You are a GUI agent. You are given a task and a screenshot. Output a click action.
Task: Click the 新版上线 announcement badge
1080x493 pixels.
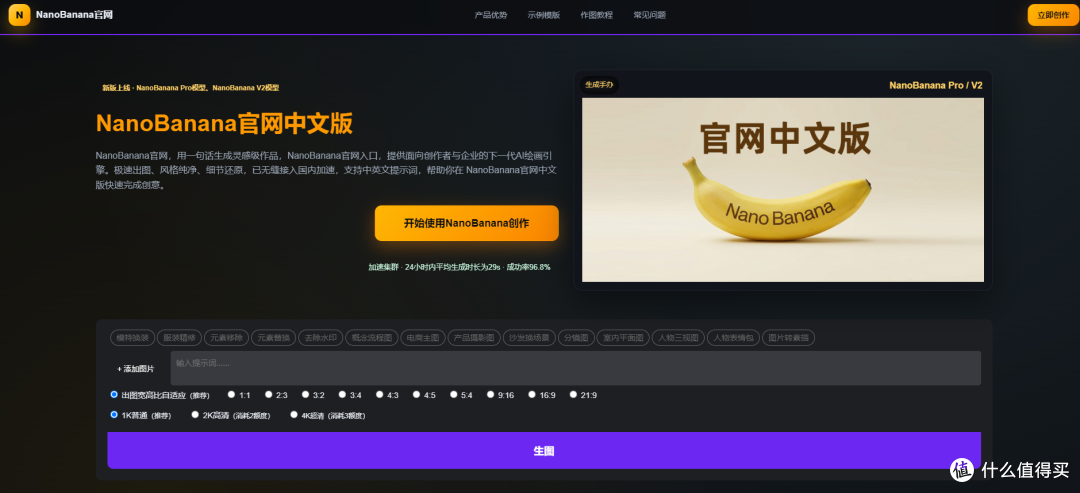tap(191, 88)
